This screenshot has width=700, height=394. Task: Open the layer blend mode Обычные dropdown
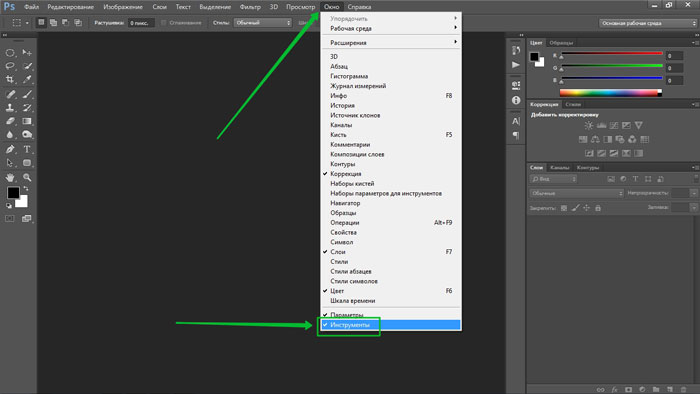pos(576,193)
